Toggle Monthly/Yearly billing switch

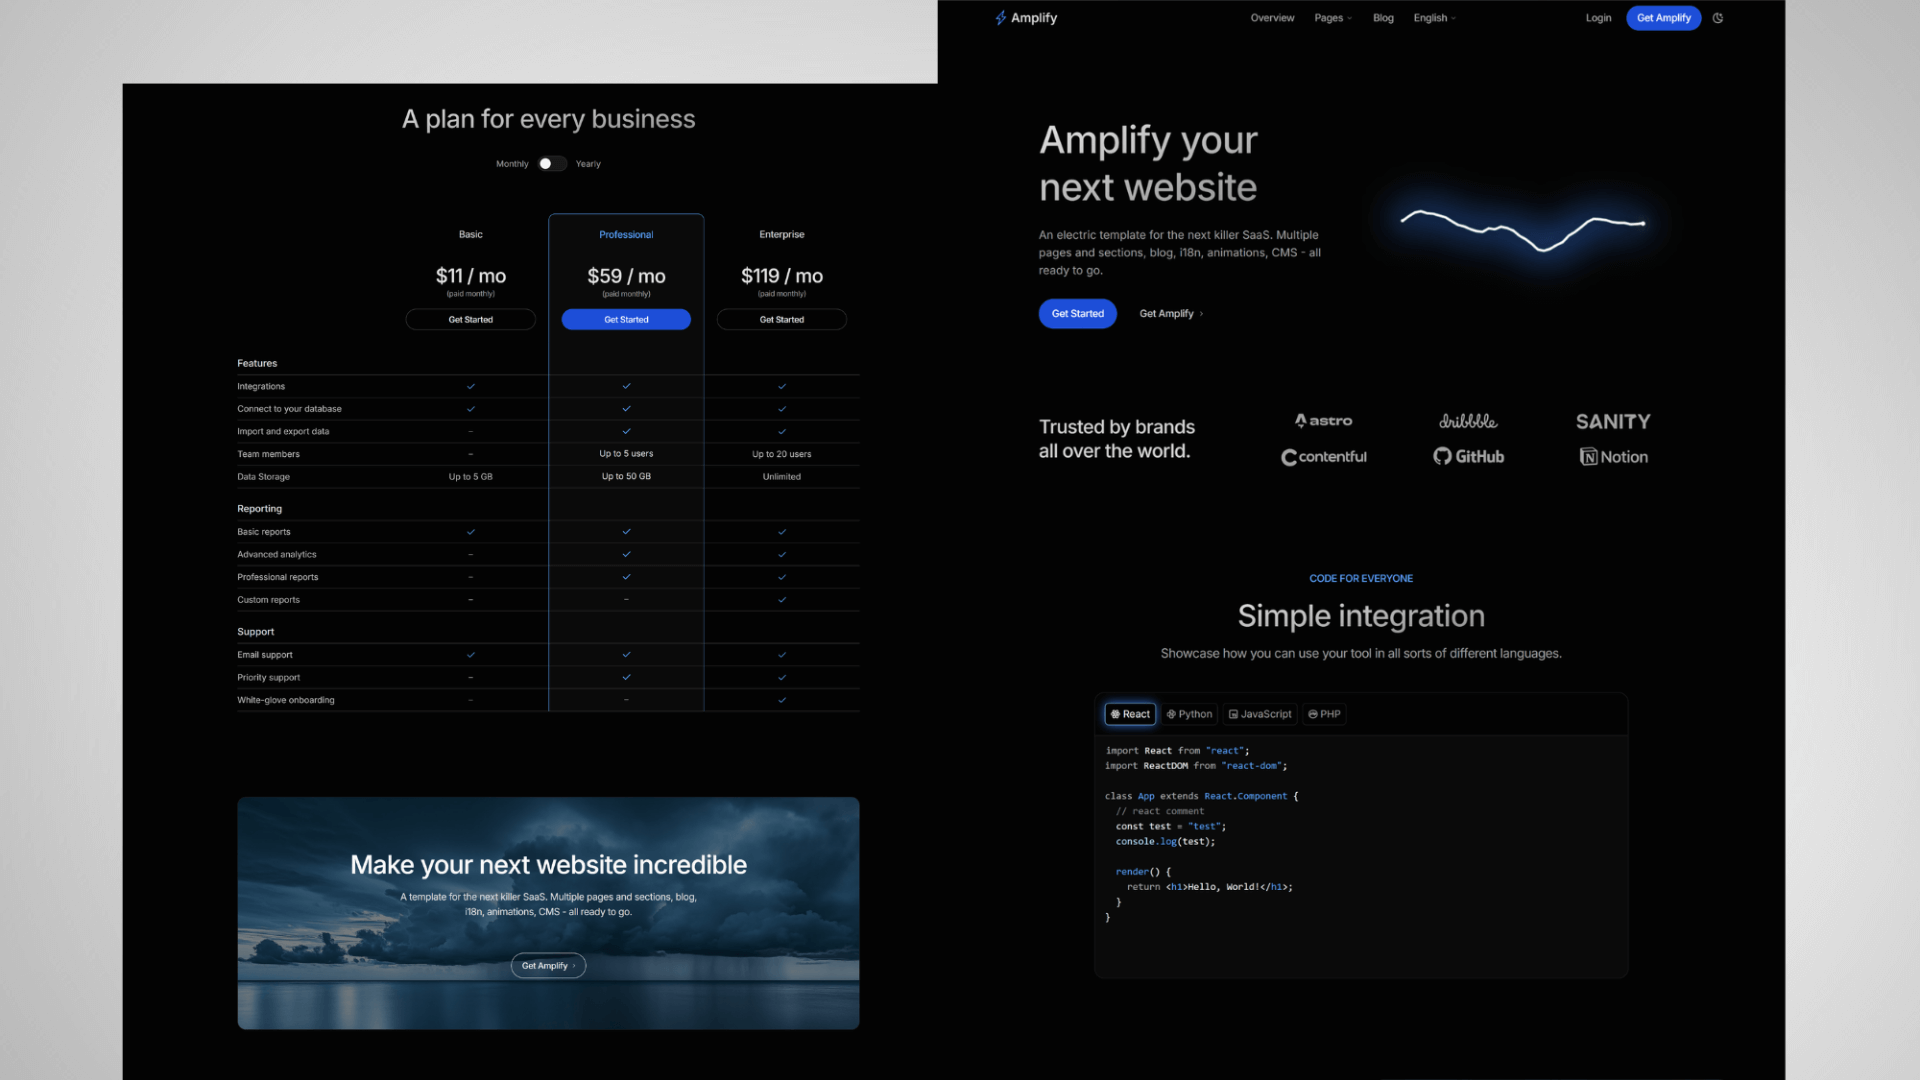tap(551, 164)
